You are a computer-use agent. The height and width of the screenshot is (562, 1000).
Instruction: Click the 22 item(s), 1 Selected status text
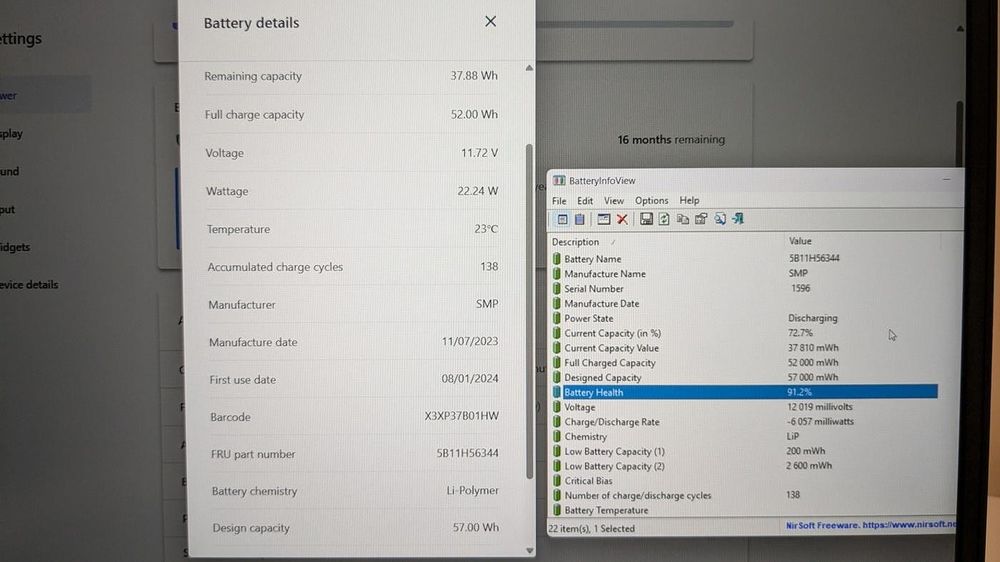tap(591, 528)
